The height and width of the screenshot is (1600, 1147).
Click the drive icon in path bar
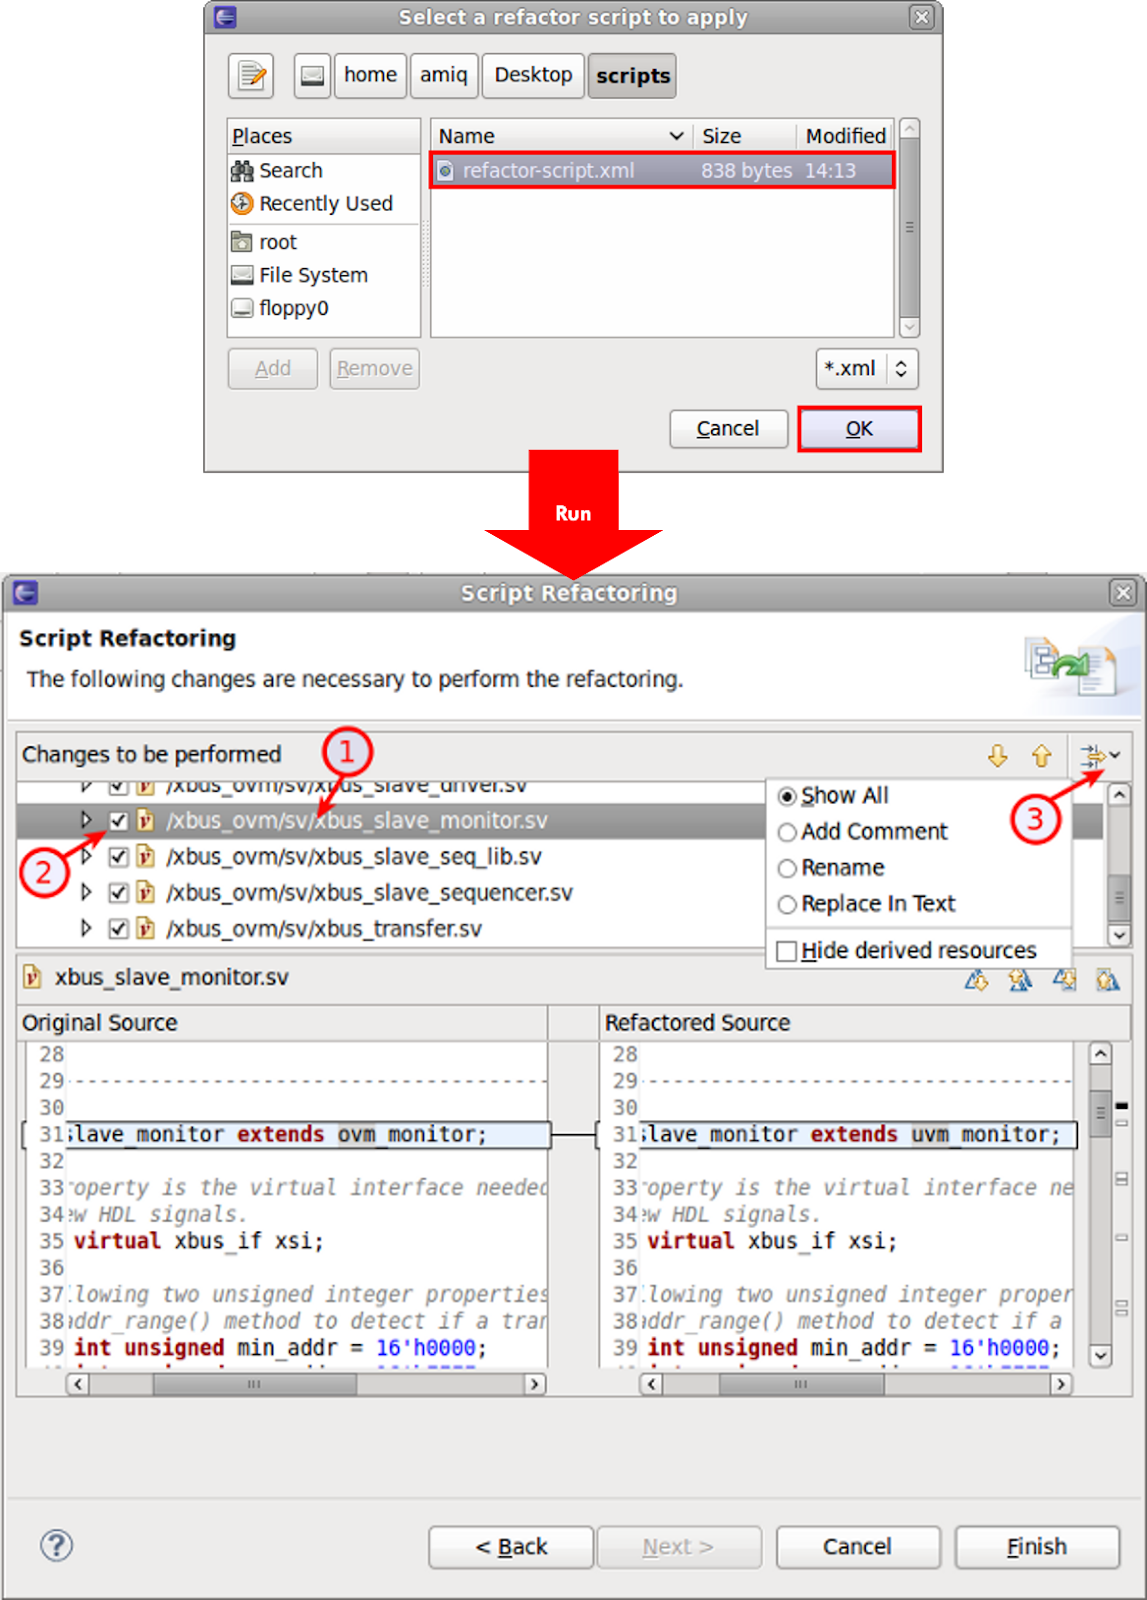[x=312, y=76]
